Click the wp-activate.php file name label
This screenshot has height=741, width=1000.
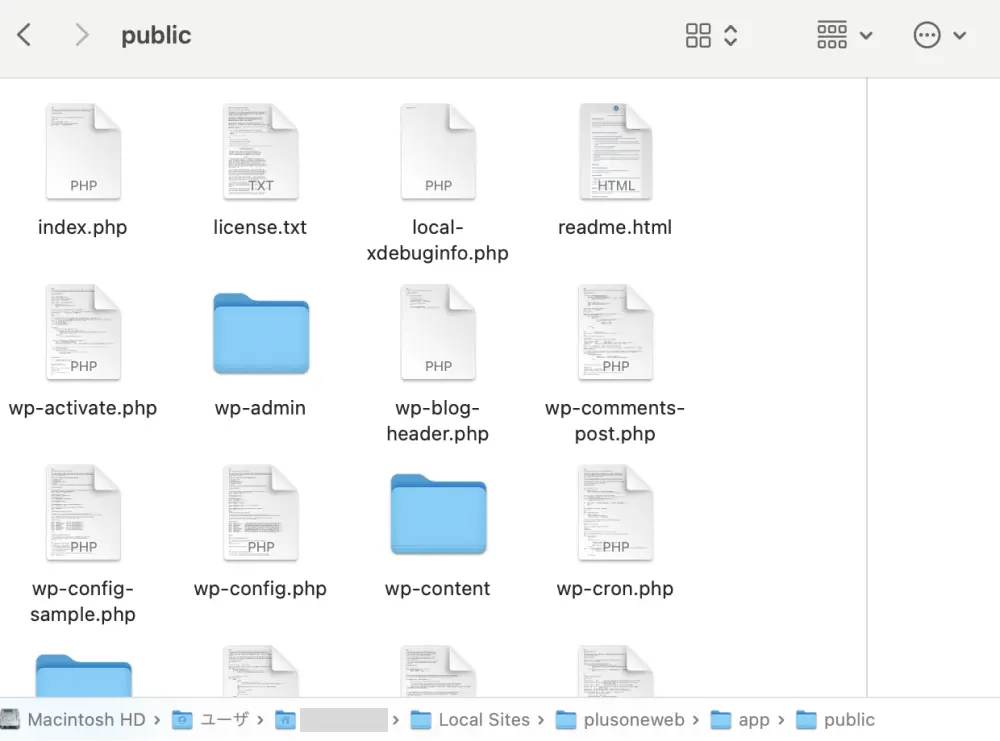[x=83, y=408]
